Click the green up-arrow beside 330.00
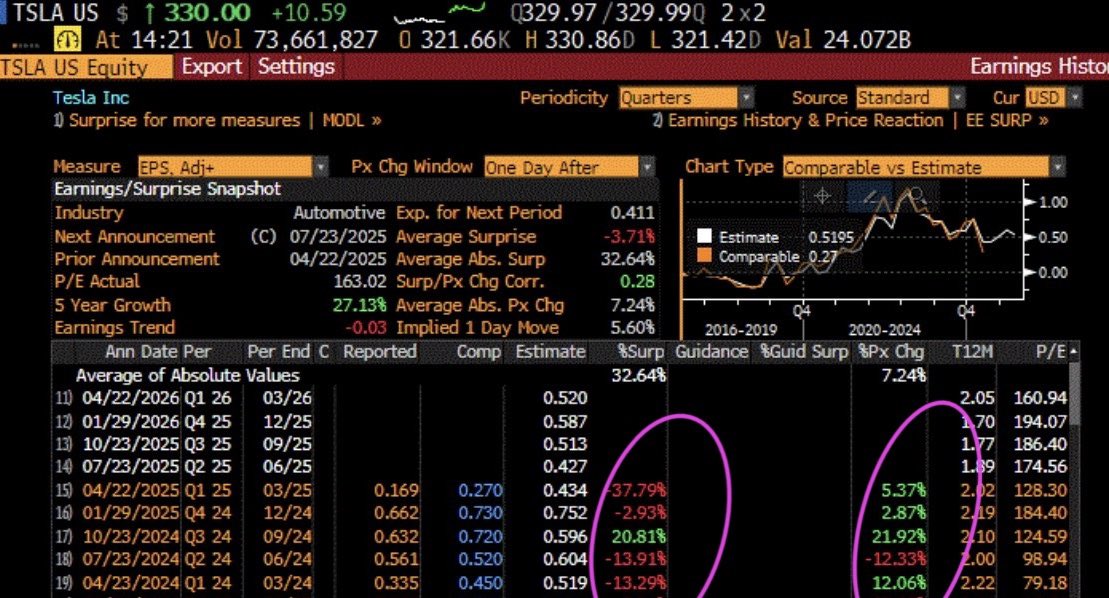The height and width of the screenshot is (598, 1109). 149,13
